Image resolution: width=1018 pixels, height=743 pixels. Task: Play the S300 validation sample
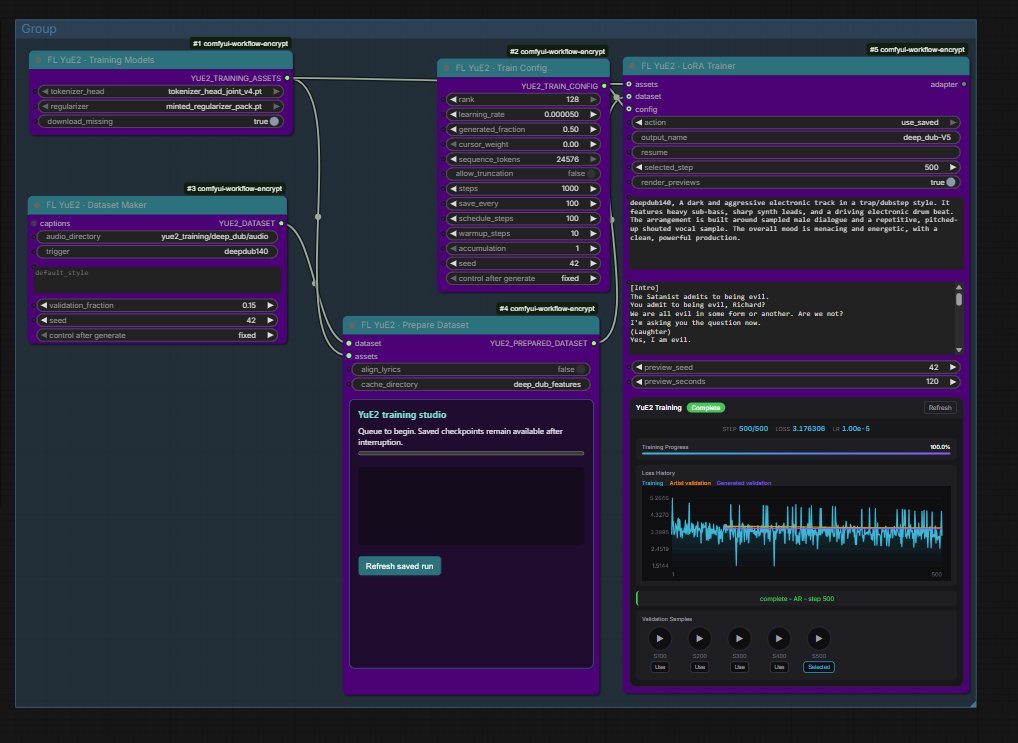pos(739,638)
